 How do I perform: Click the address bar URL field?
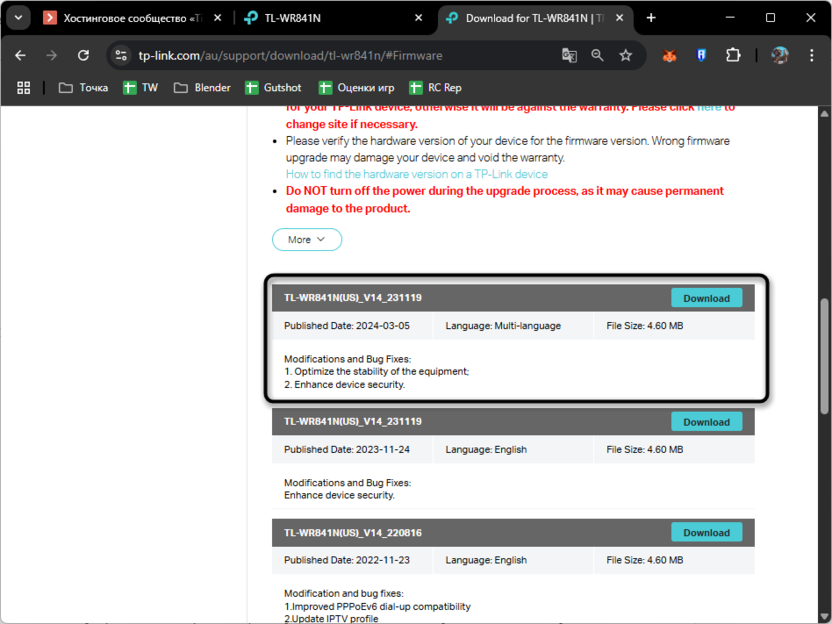tap(340, 55)
